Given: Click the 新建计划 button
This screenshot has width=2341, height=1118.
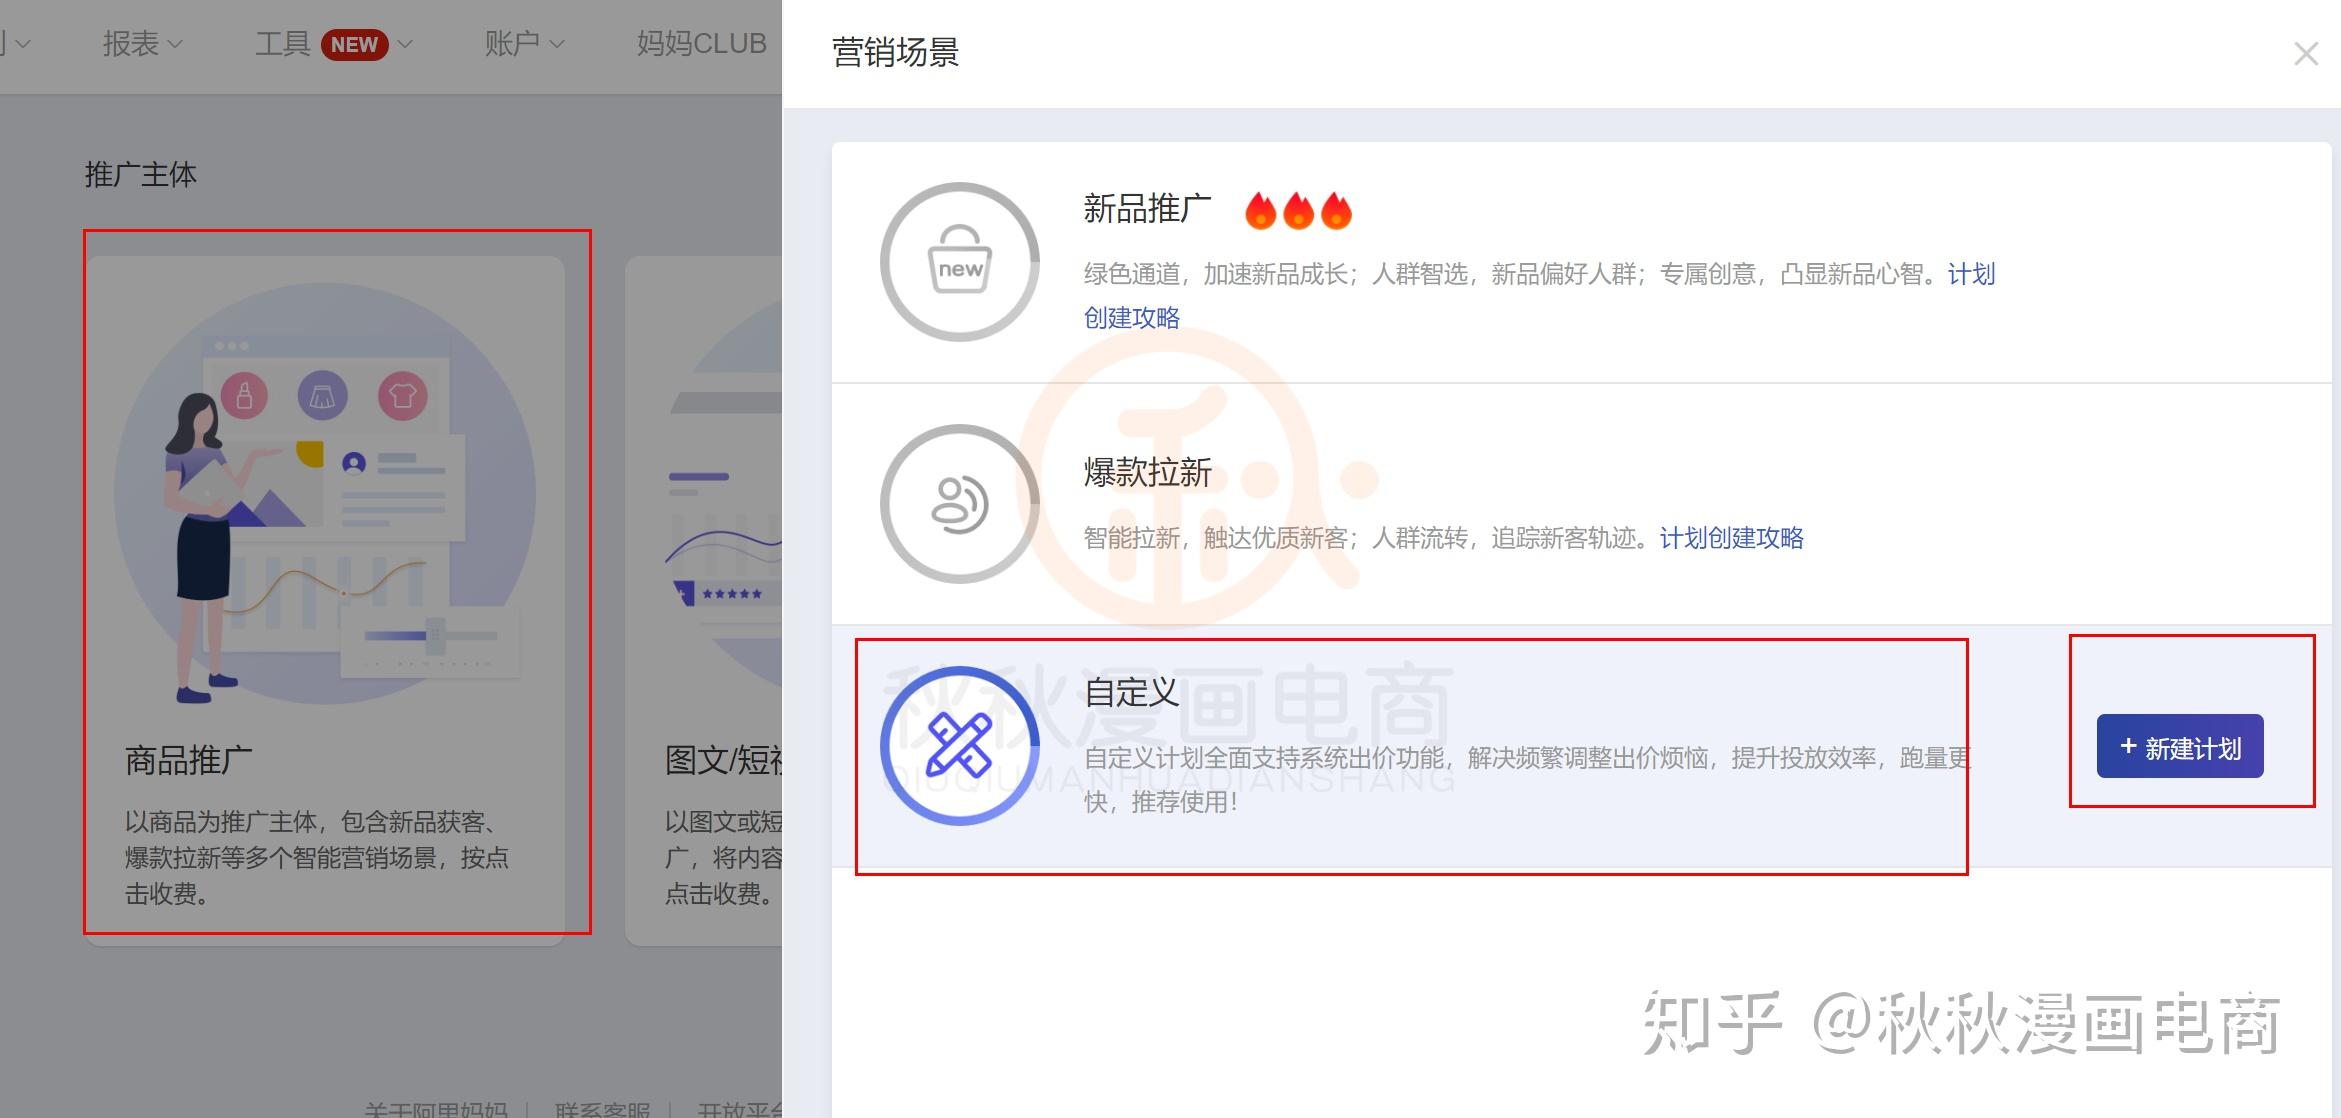Looking at the screenshot, I should tap(2180, 746).
